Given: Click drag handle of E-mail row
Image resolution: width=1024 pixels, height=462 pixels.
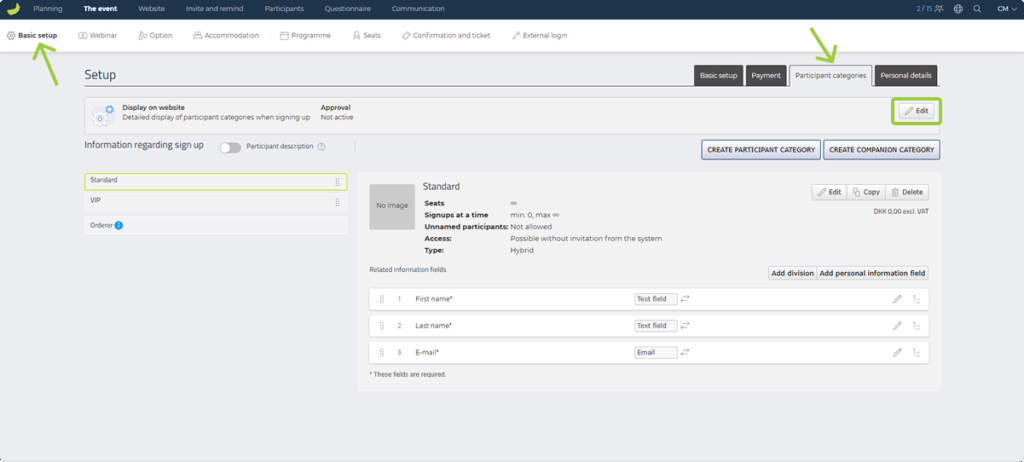Looking at the screenshot, I should [382, 353].
